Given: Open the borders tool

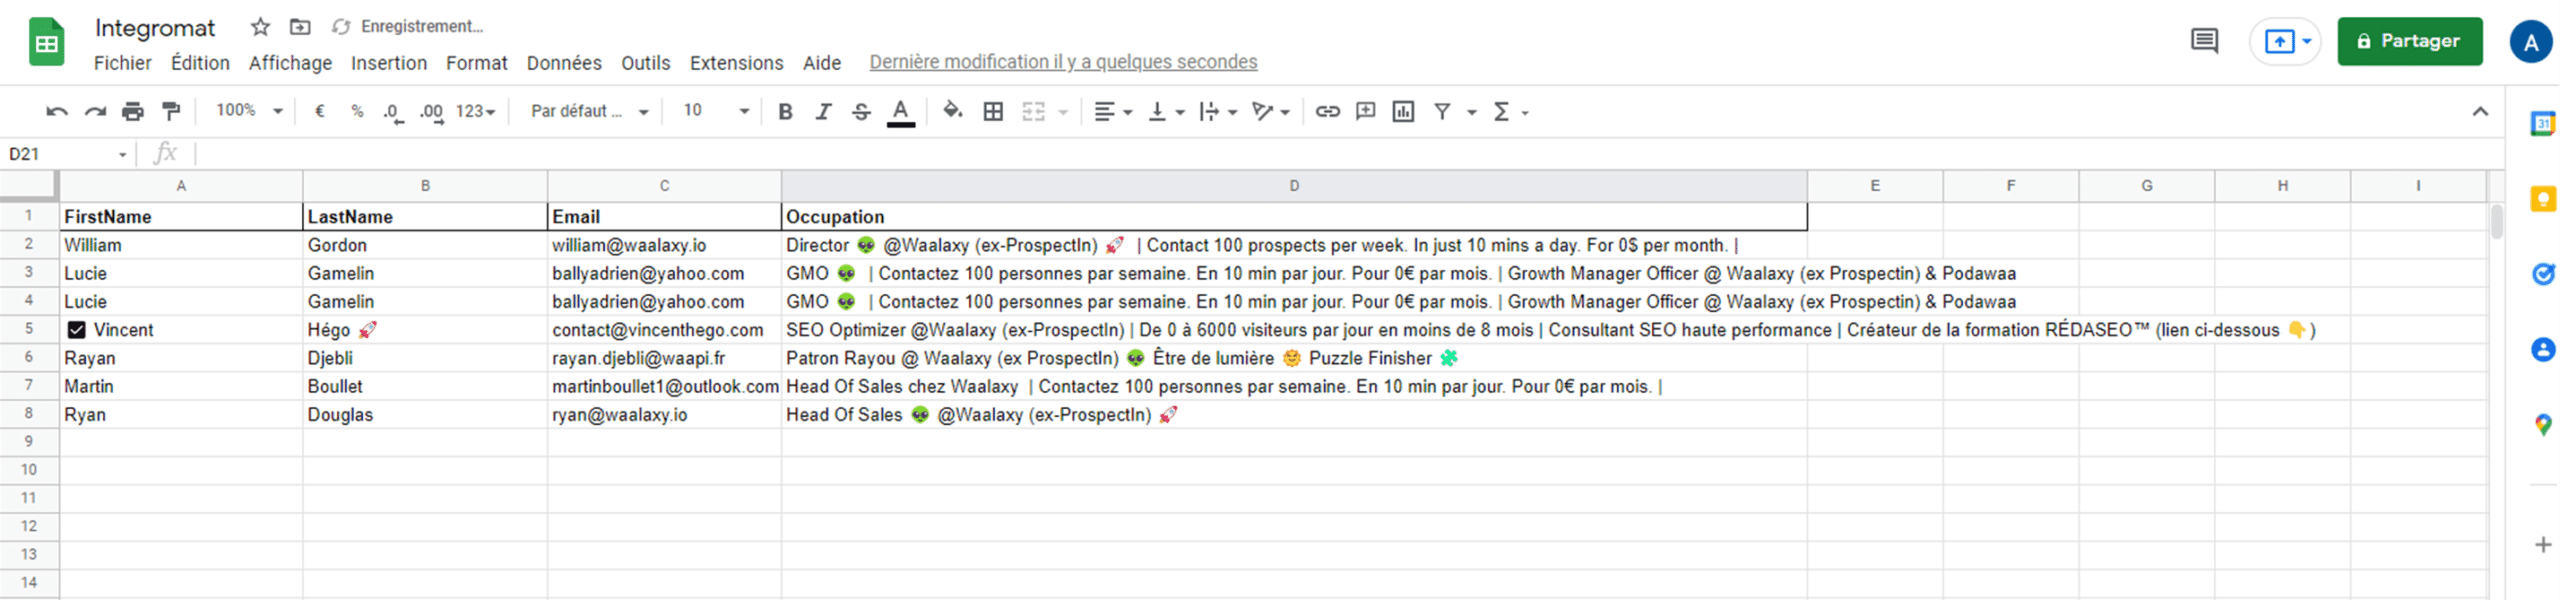Looking at the screenshot, I should (993, 112).
